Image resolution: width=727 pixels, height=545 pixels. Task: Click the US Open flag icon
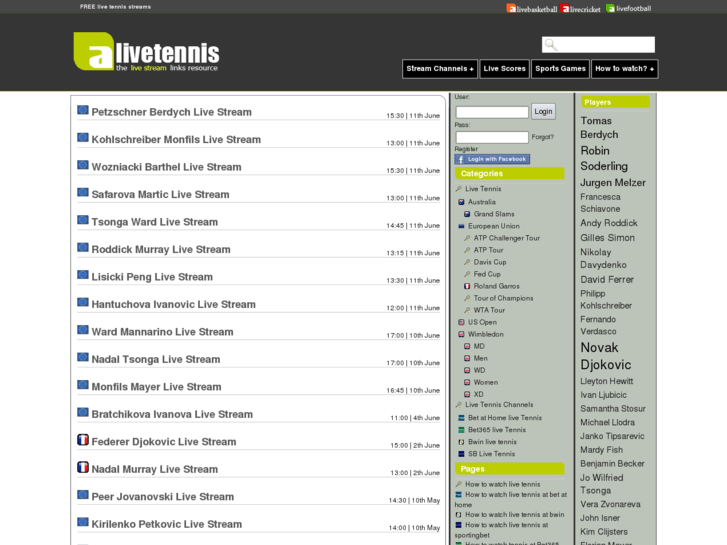(x=461, y=322)
